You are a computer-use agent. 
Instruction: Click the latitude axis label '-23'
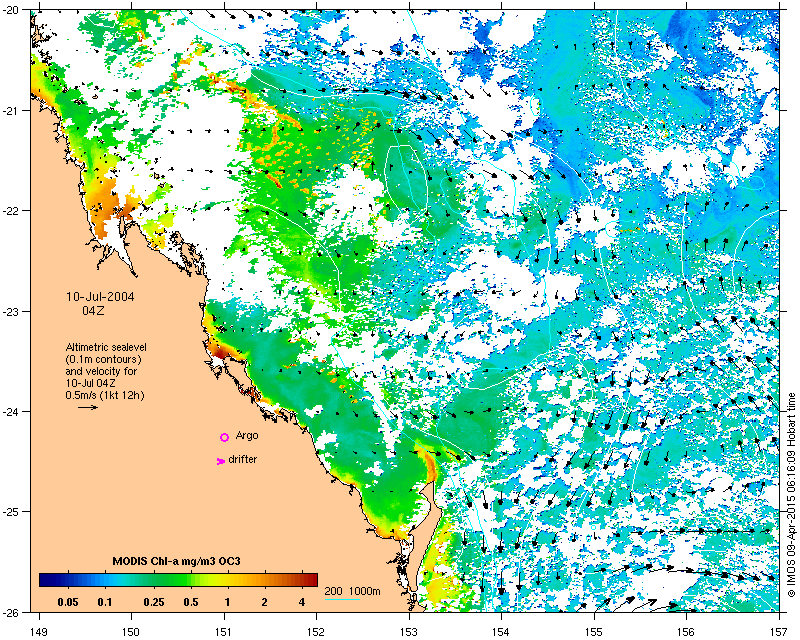(10, 312)
